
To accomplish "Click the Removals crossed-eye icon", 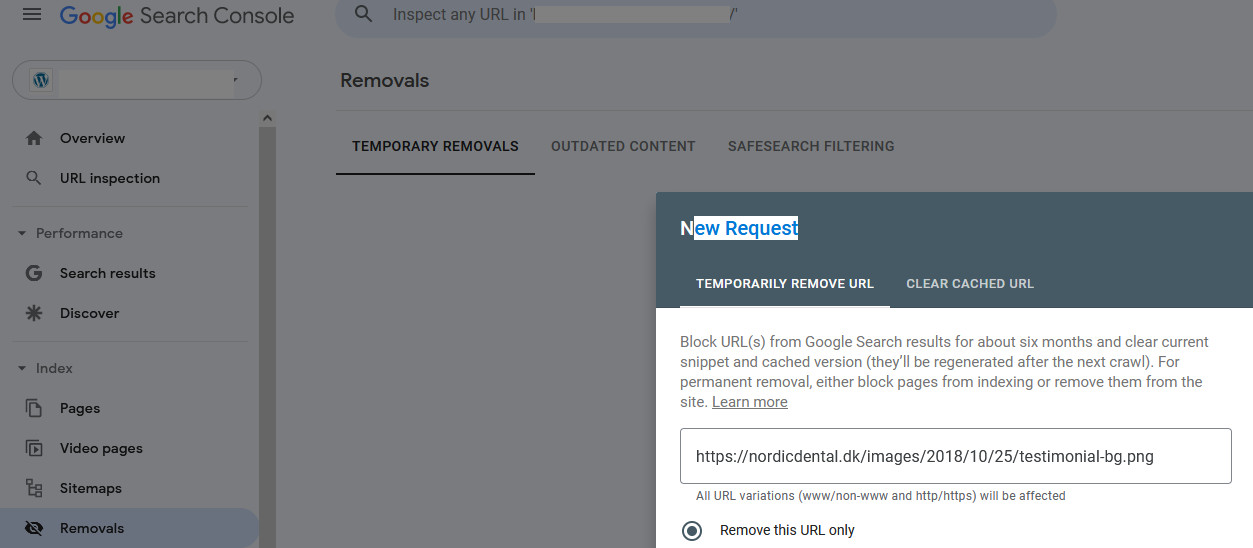I will (34, 528).
